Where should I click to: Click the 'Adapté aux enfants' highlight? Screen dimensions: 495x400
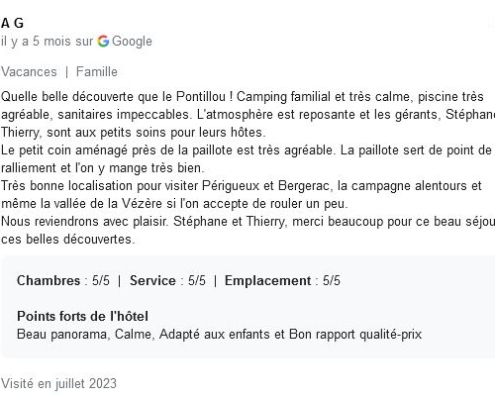point(214,334)
